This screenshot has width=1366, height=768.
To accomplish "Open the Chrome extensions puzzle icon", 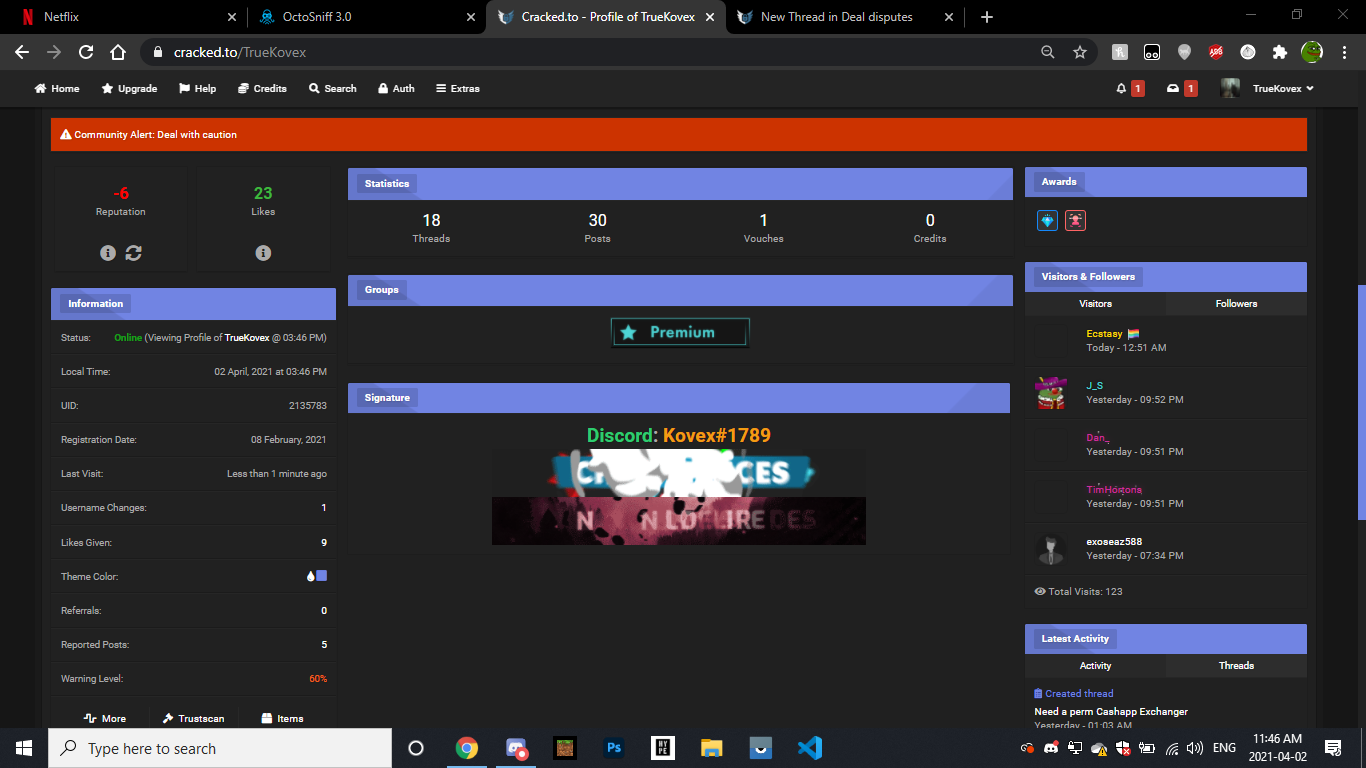I will coord(1279,52).
